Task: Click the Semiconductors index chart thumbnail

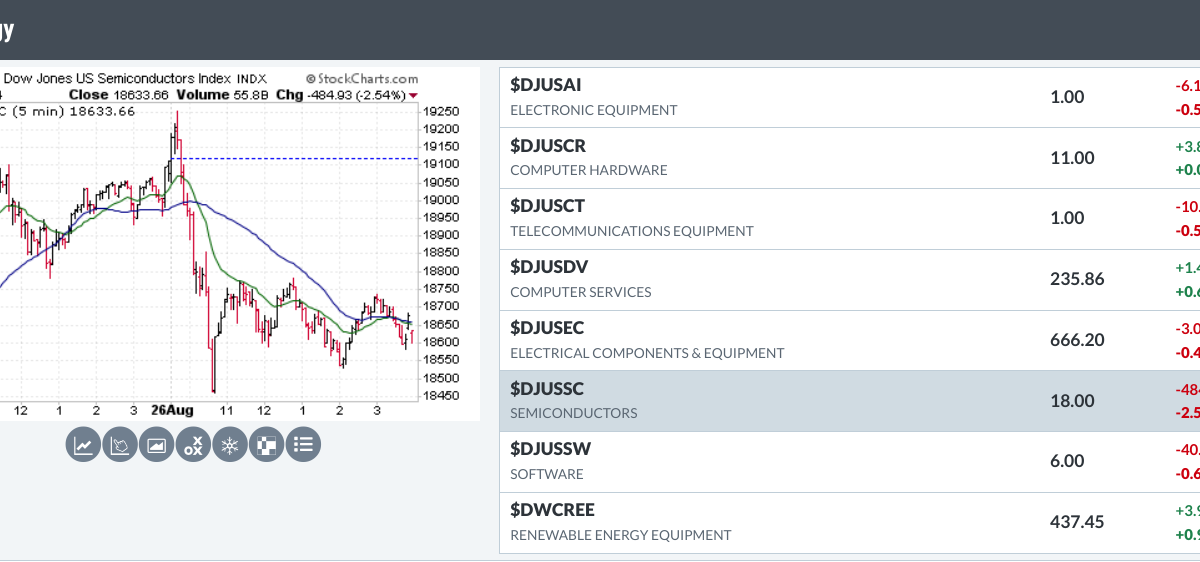Action: click(239, 244)
